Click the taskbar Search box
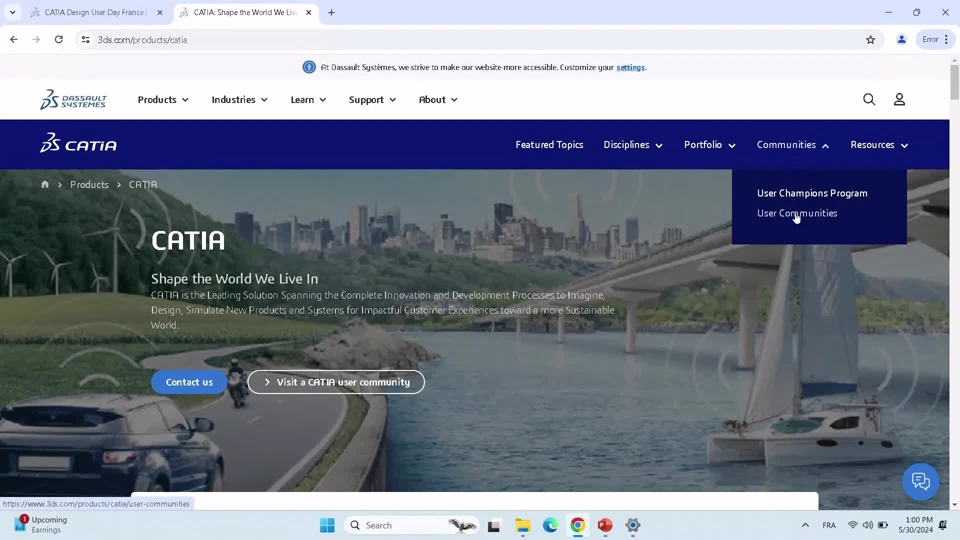 412,525
